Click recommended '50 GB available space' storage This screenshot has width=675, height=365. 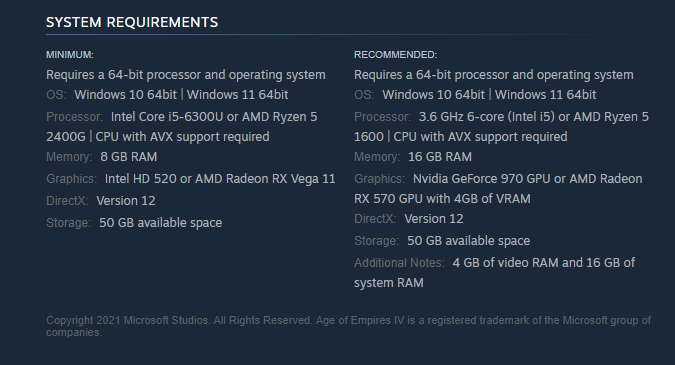coord(468,241)
